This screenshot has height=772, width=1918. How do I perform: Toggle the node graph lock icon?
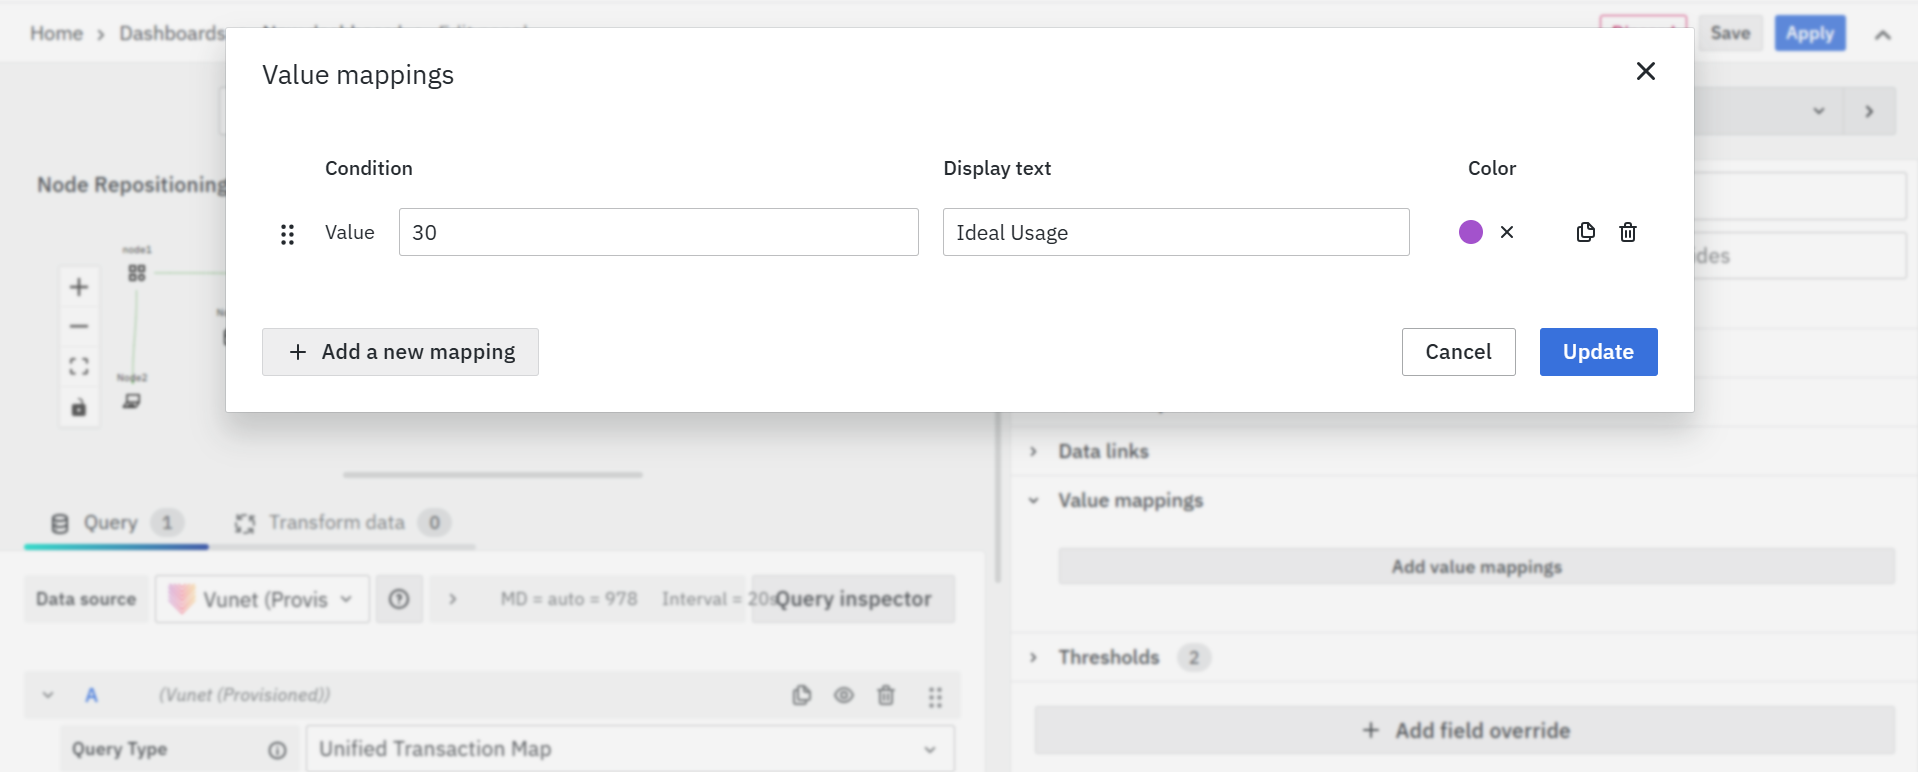click(x=79, y=407)
